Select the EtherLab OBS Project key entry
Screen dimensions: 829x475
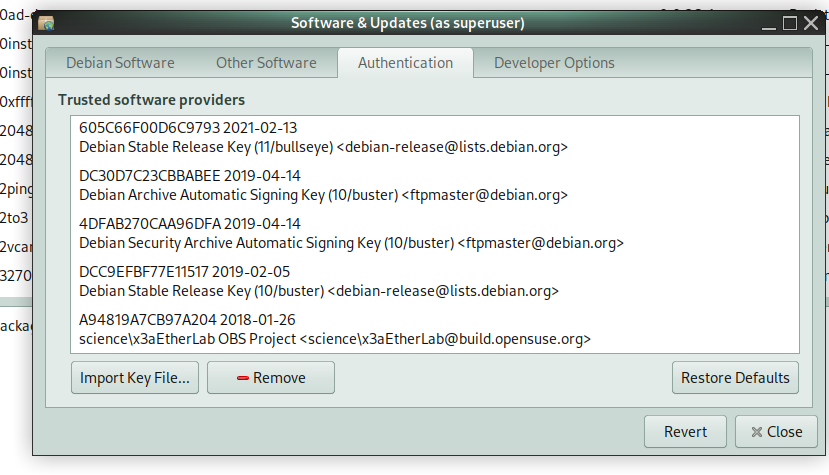pyautogui.click(x=435, y=330)
